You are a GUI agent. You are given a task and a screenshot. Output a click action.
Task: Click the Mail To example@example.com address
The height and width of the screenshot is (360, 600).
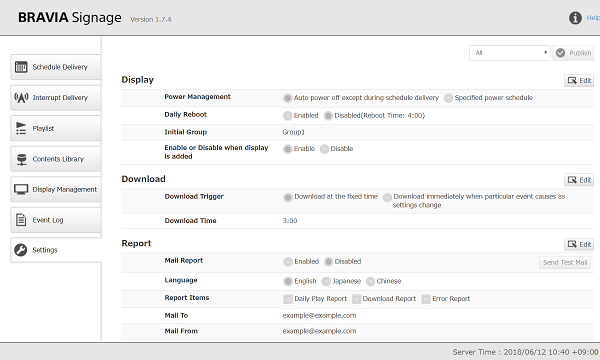click(x=319, y=316)
